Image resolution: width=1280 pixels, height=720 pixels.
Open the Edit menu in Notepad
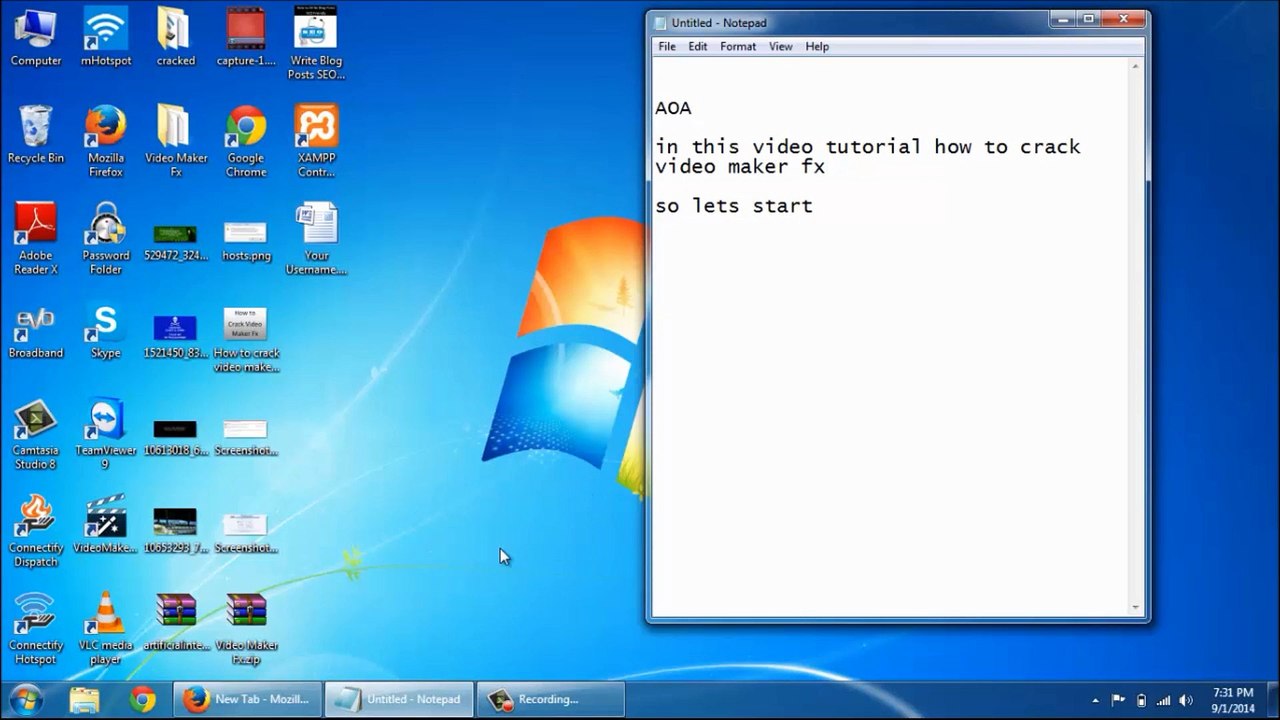[698, 46]
